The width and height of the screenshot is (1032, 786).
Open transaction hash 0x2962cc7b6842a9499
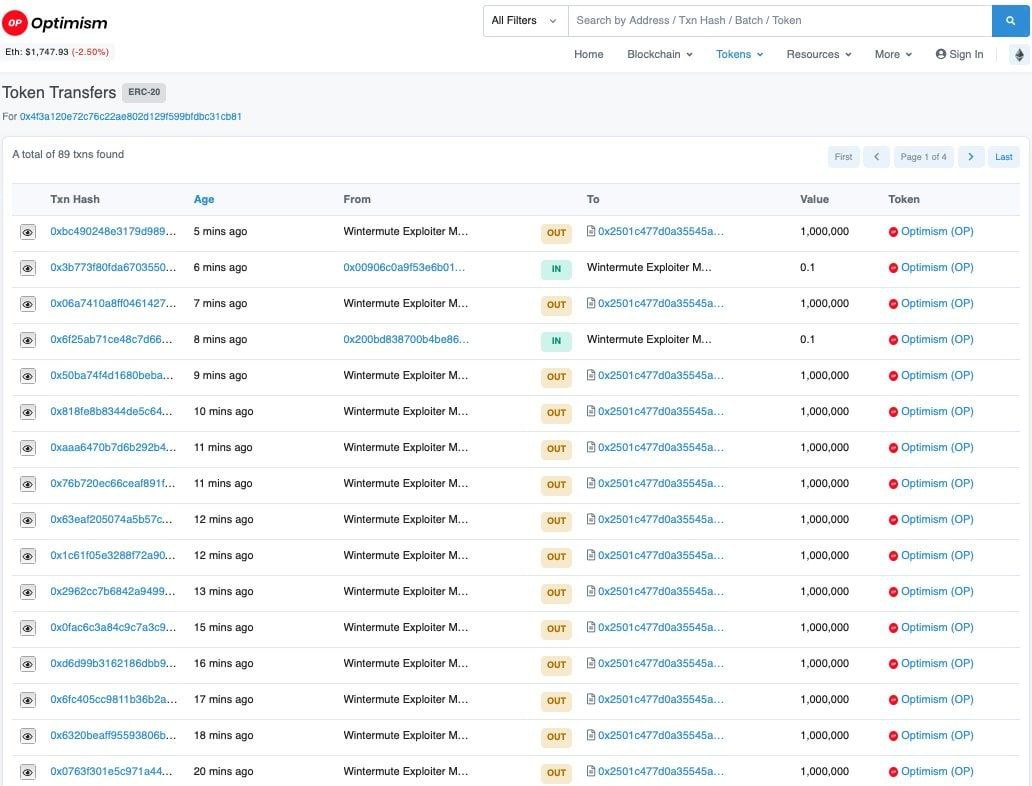click(113, 591)
